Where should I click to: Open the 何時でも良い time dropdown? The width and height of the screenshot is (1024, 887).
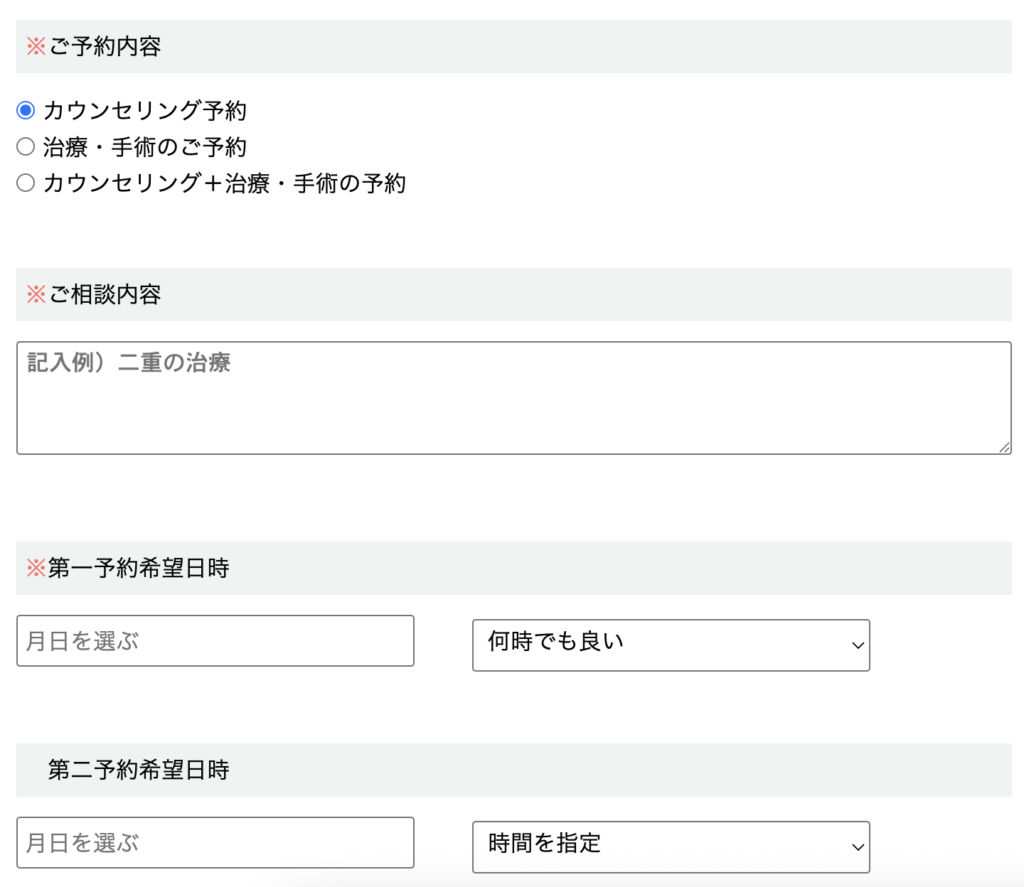pos(670,645)
